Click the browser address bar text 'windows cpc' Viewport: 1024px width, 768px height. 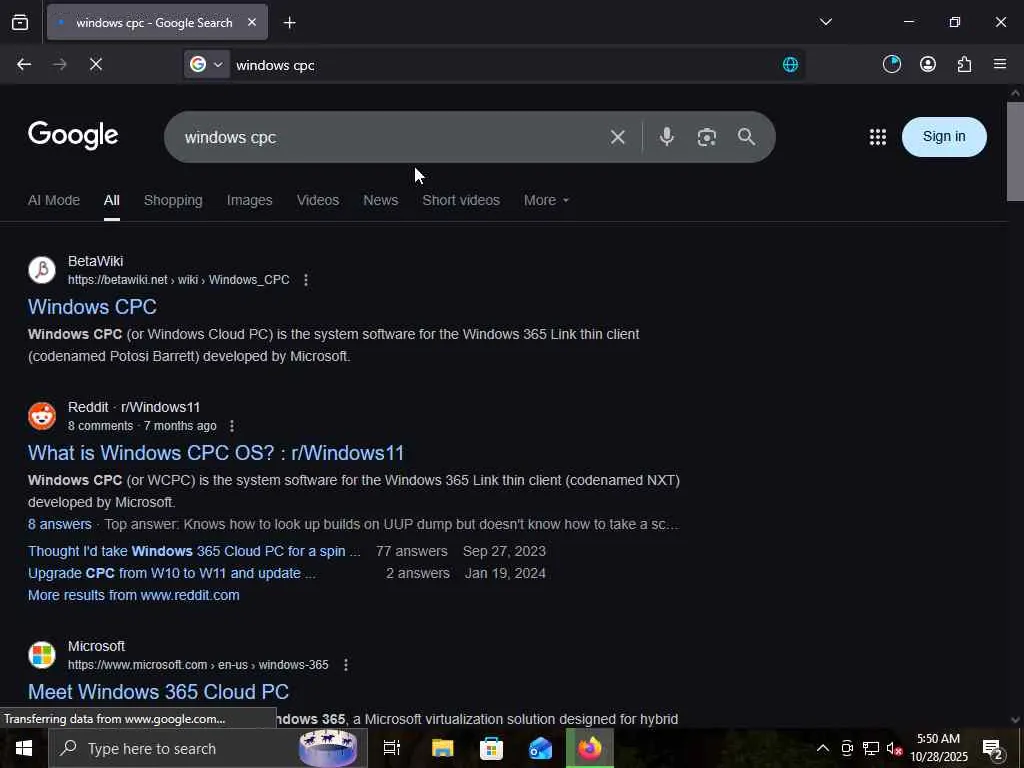tap(275, 65)
